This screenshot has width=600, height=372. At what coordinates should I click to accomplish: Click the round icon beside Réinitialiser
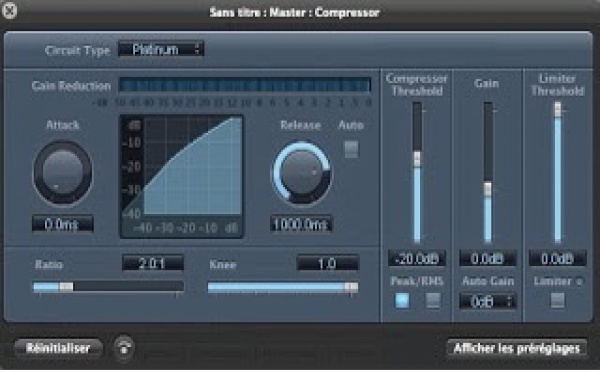124,348
